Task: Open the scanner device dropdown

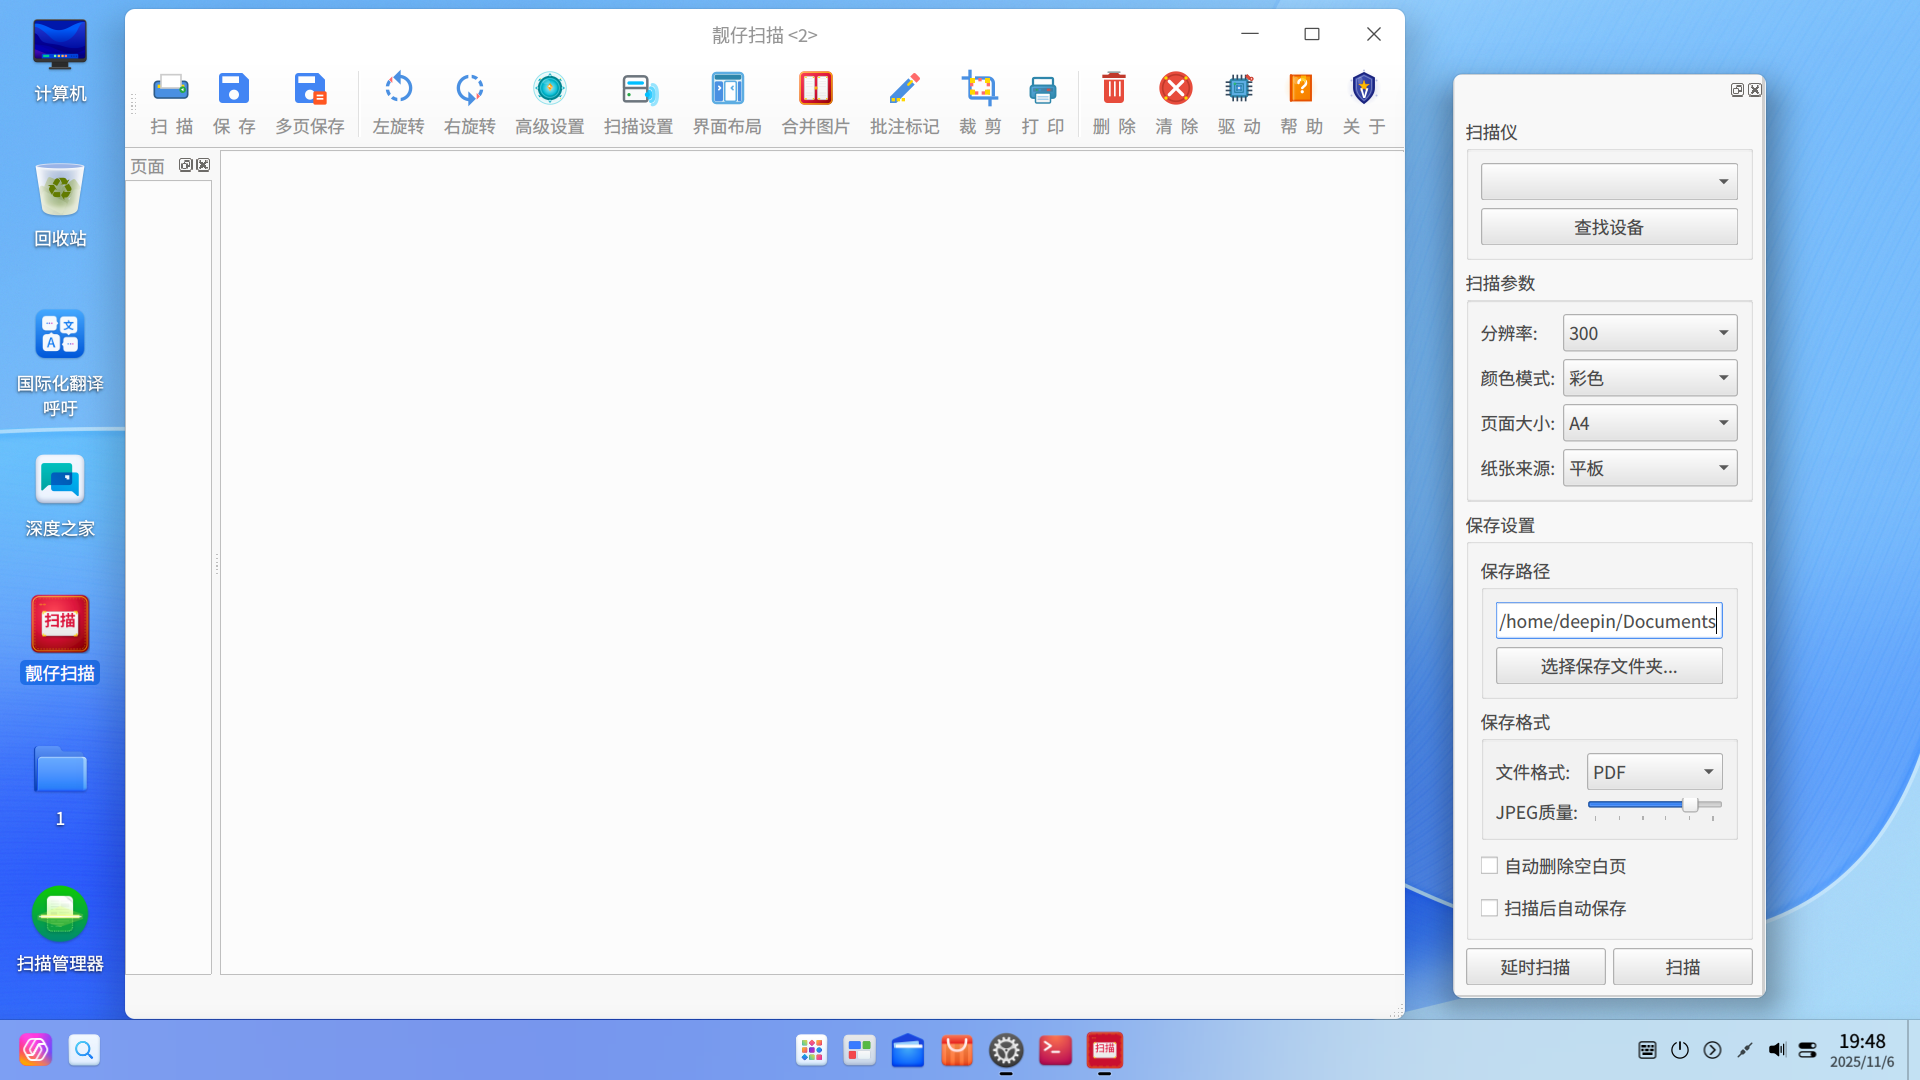Action: (x=1609, y=182)
